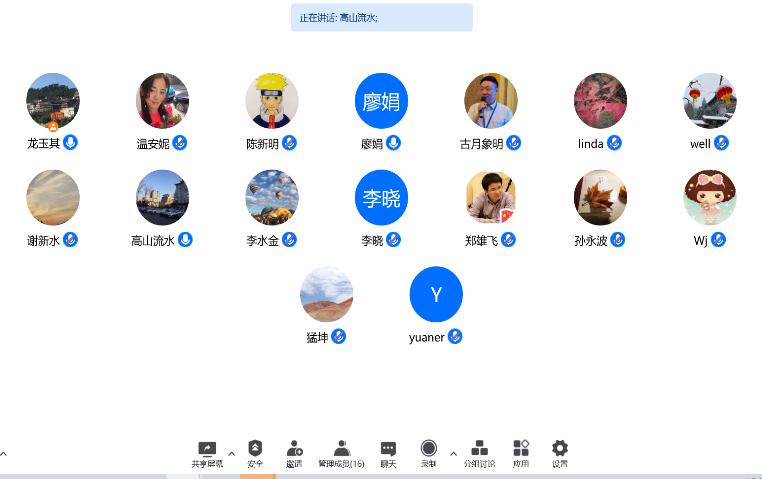Toggle muted microphone icon next to linda

(614, 143)
